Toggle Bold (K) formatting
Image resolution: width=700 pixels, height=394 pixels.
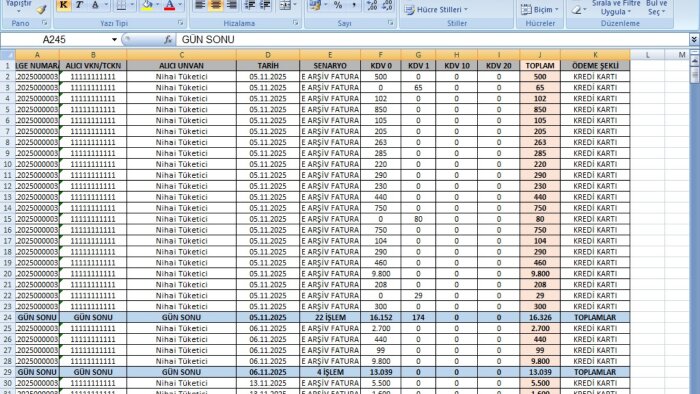63,5
